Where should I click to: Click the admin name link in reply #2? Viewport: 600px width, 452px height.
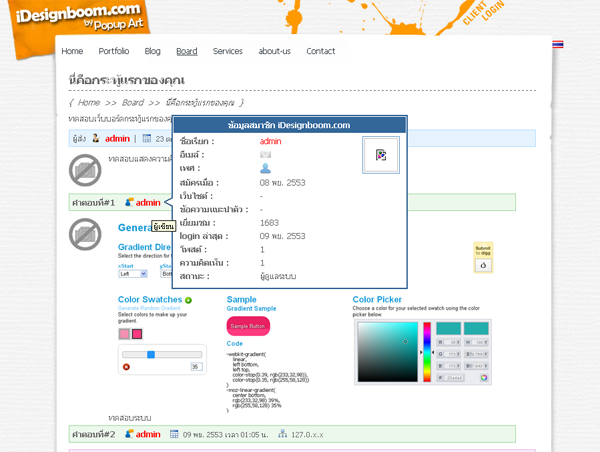point(148,434)
